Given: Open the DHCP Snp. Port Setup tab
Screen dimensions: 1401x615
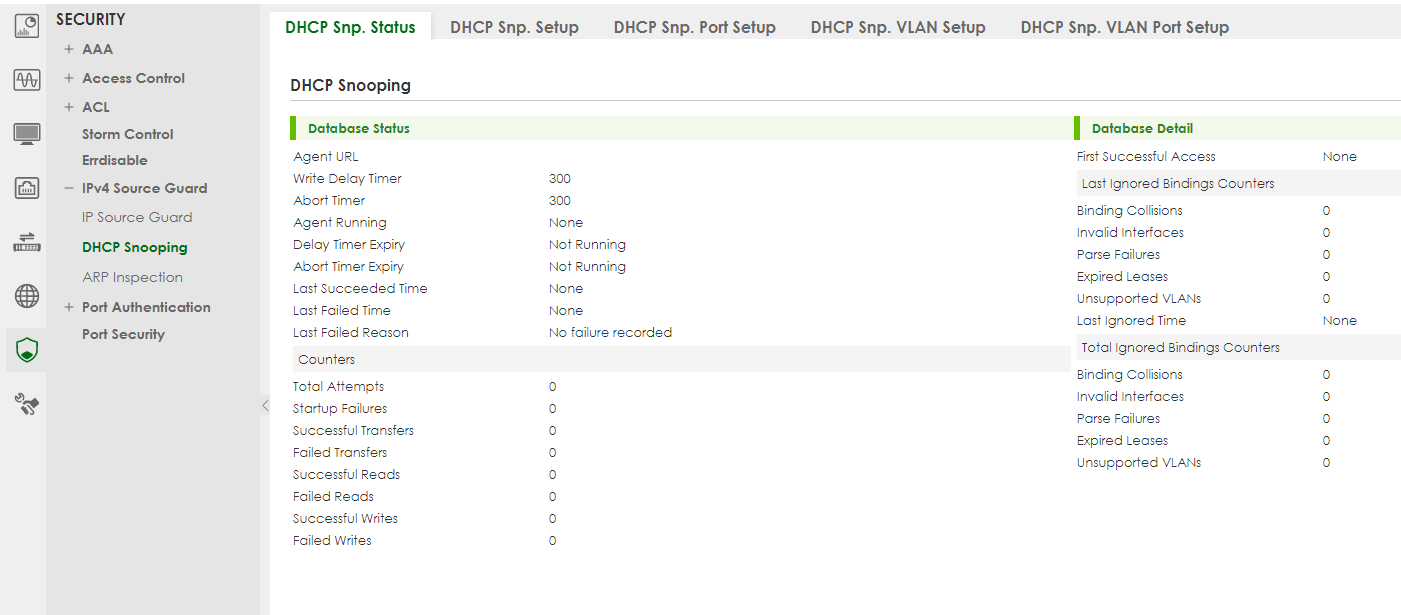Looking at the screenshot, I should click(694, 27).
